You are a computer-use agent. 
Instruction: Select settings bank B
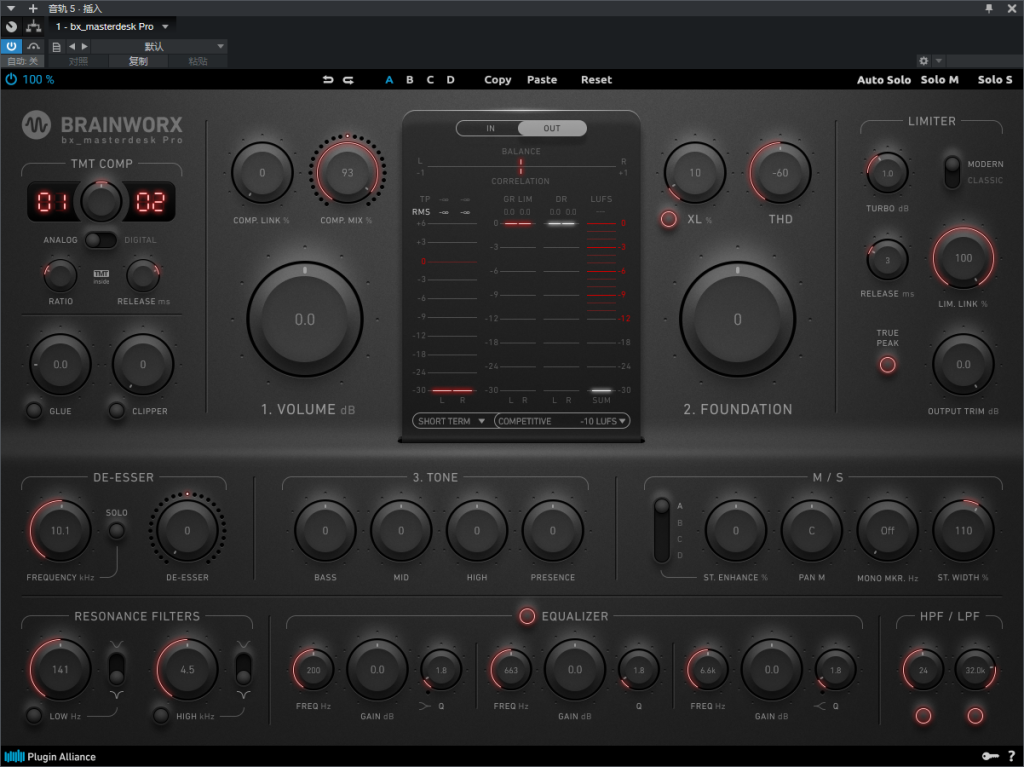(x=409, y=80)
